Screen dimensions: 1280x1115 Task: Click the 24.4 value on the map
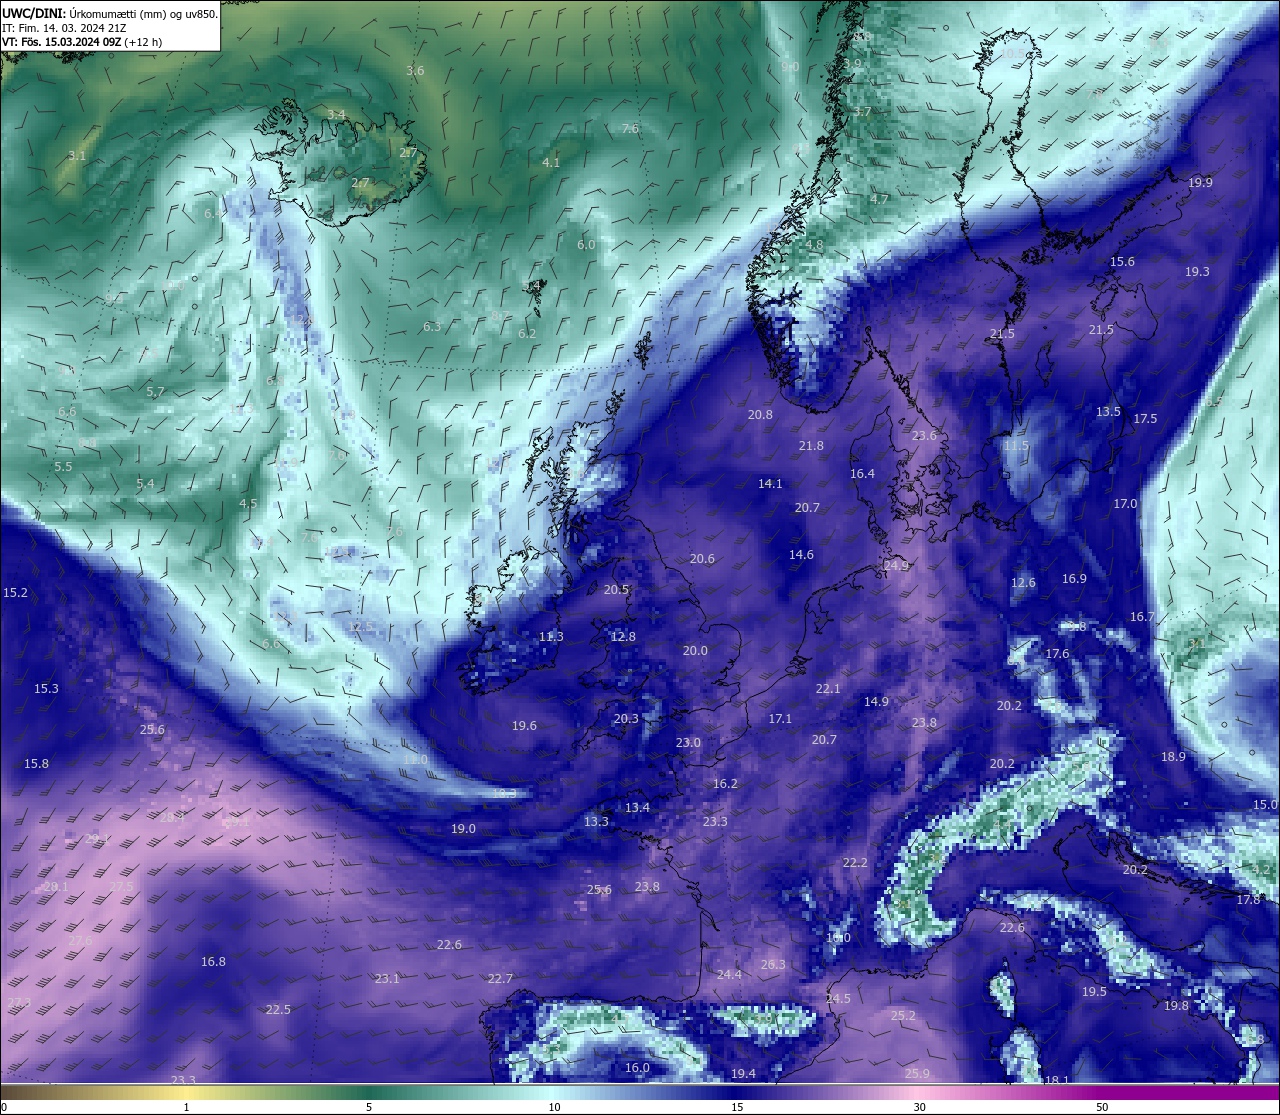(729, 975)
